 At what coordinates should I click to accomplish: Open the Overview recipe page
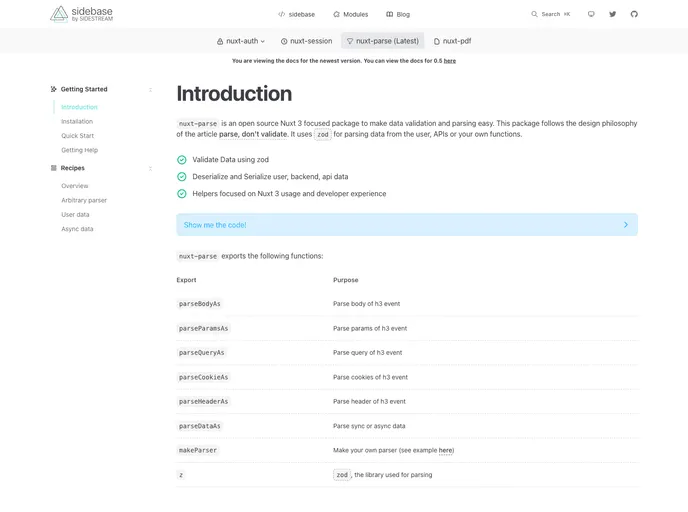[x=75, y=186]
